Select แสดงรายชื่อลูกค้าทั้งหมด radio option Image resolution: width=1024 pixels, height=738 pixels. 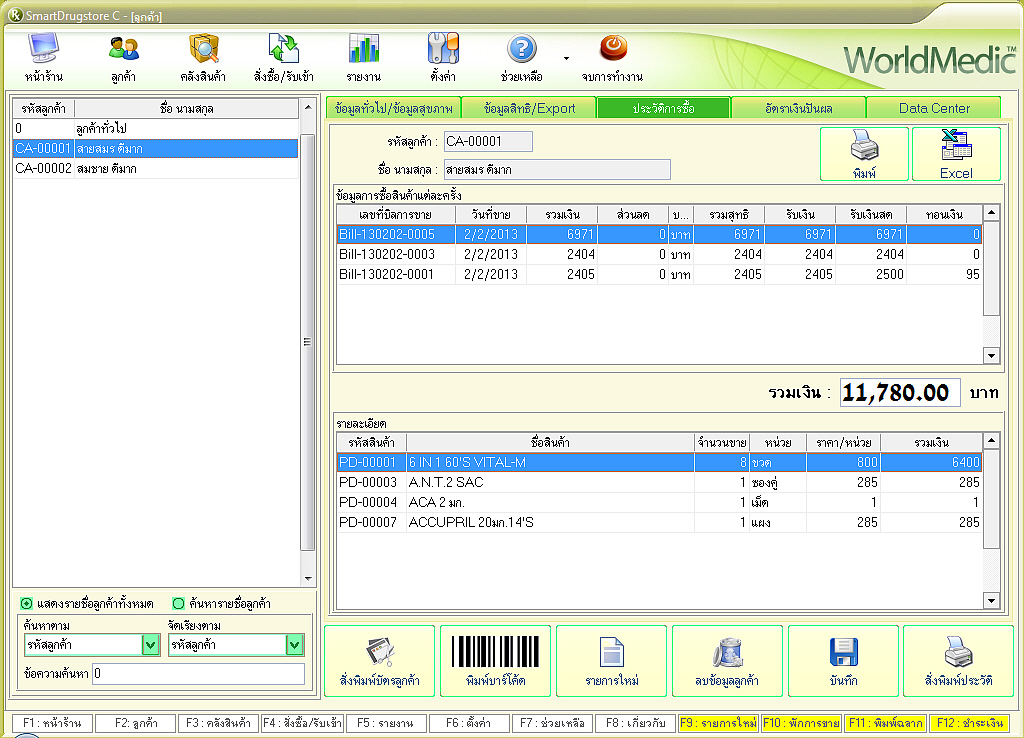coord(27,603)
